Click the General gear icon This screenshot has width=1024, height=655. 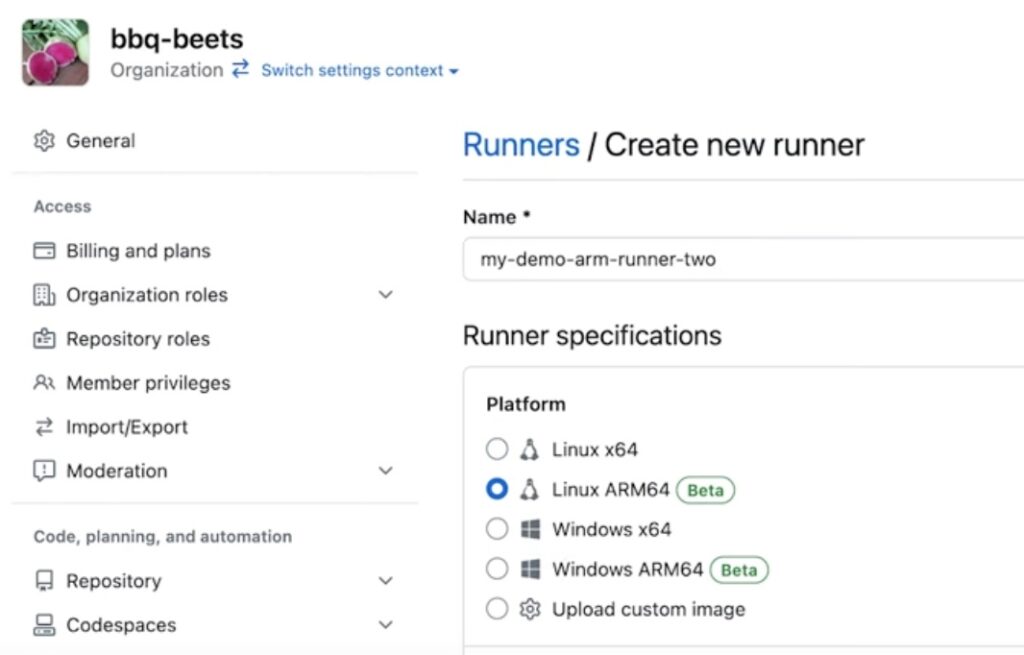click(x=44, y=140)
